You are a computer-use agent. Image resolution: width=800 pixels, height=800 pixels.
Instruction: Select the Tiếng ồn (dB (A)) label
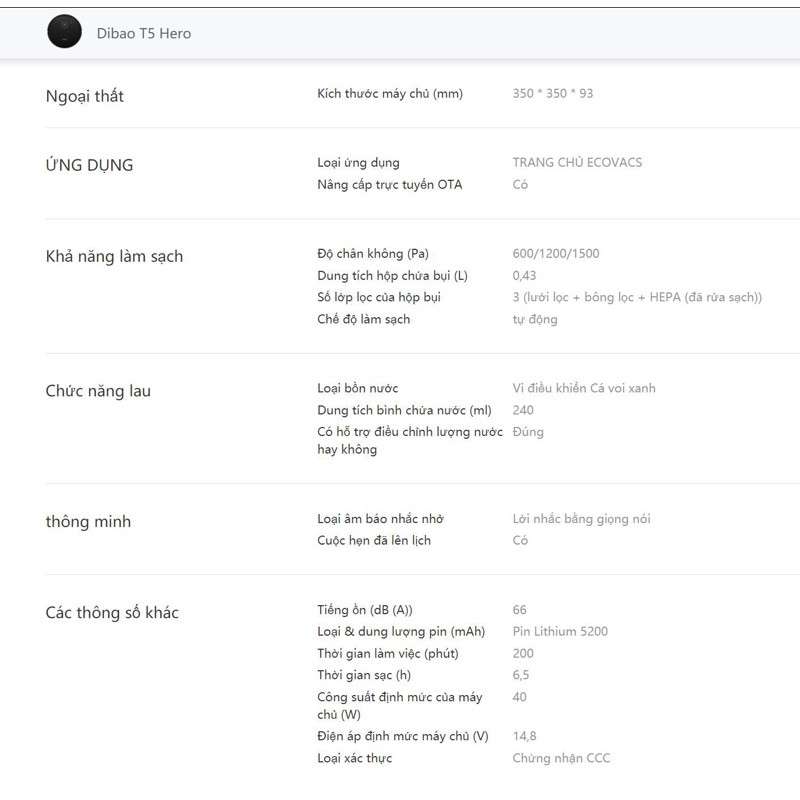tap(364, 610)
